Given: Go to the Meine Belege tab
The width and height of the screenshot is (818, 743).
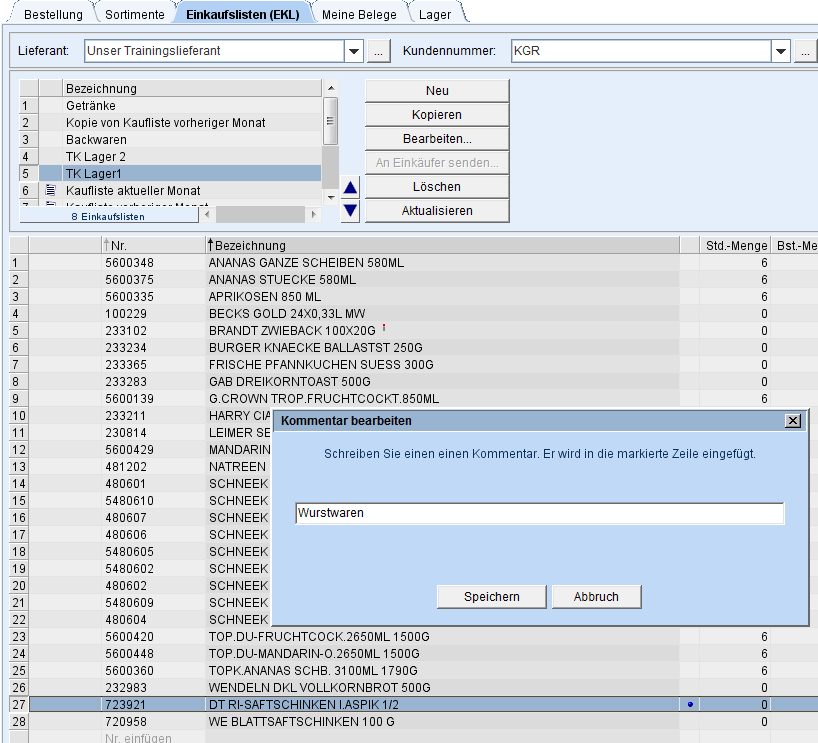Looking at the screenshot, I should [359, 14].
